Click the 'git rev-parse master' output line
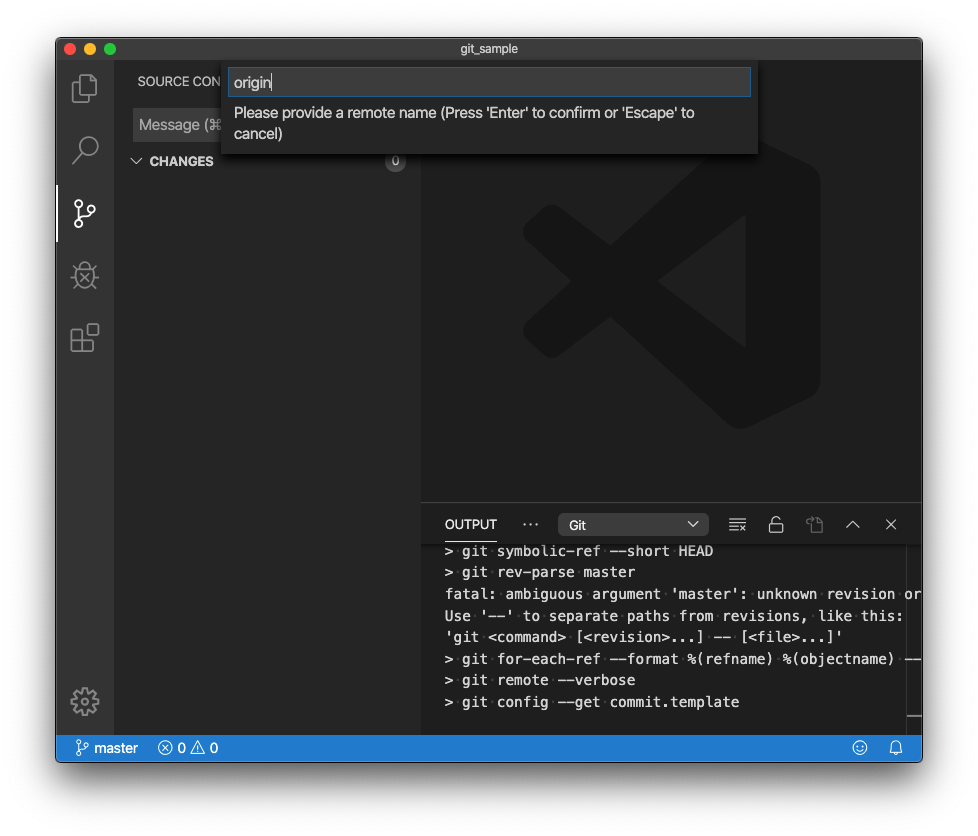 (540, 572)
